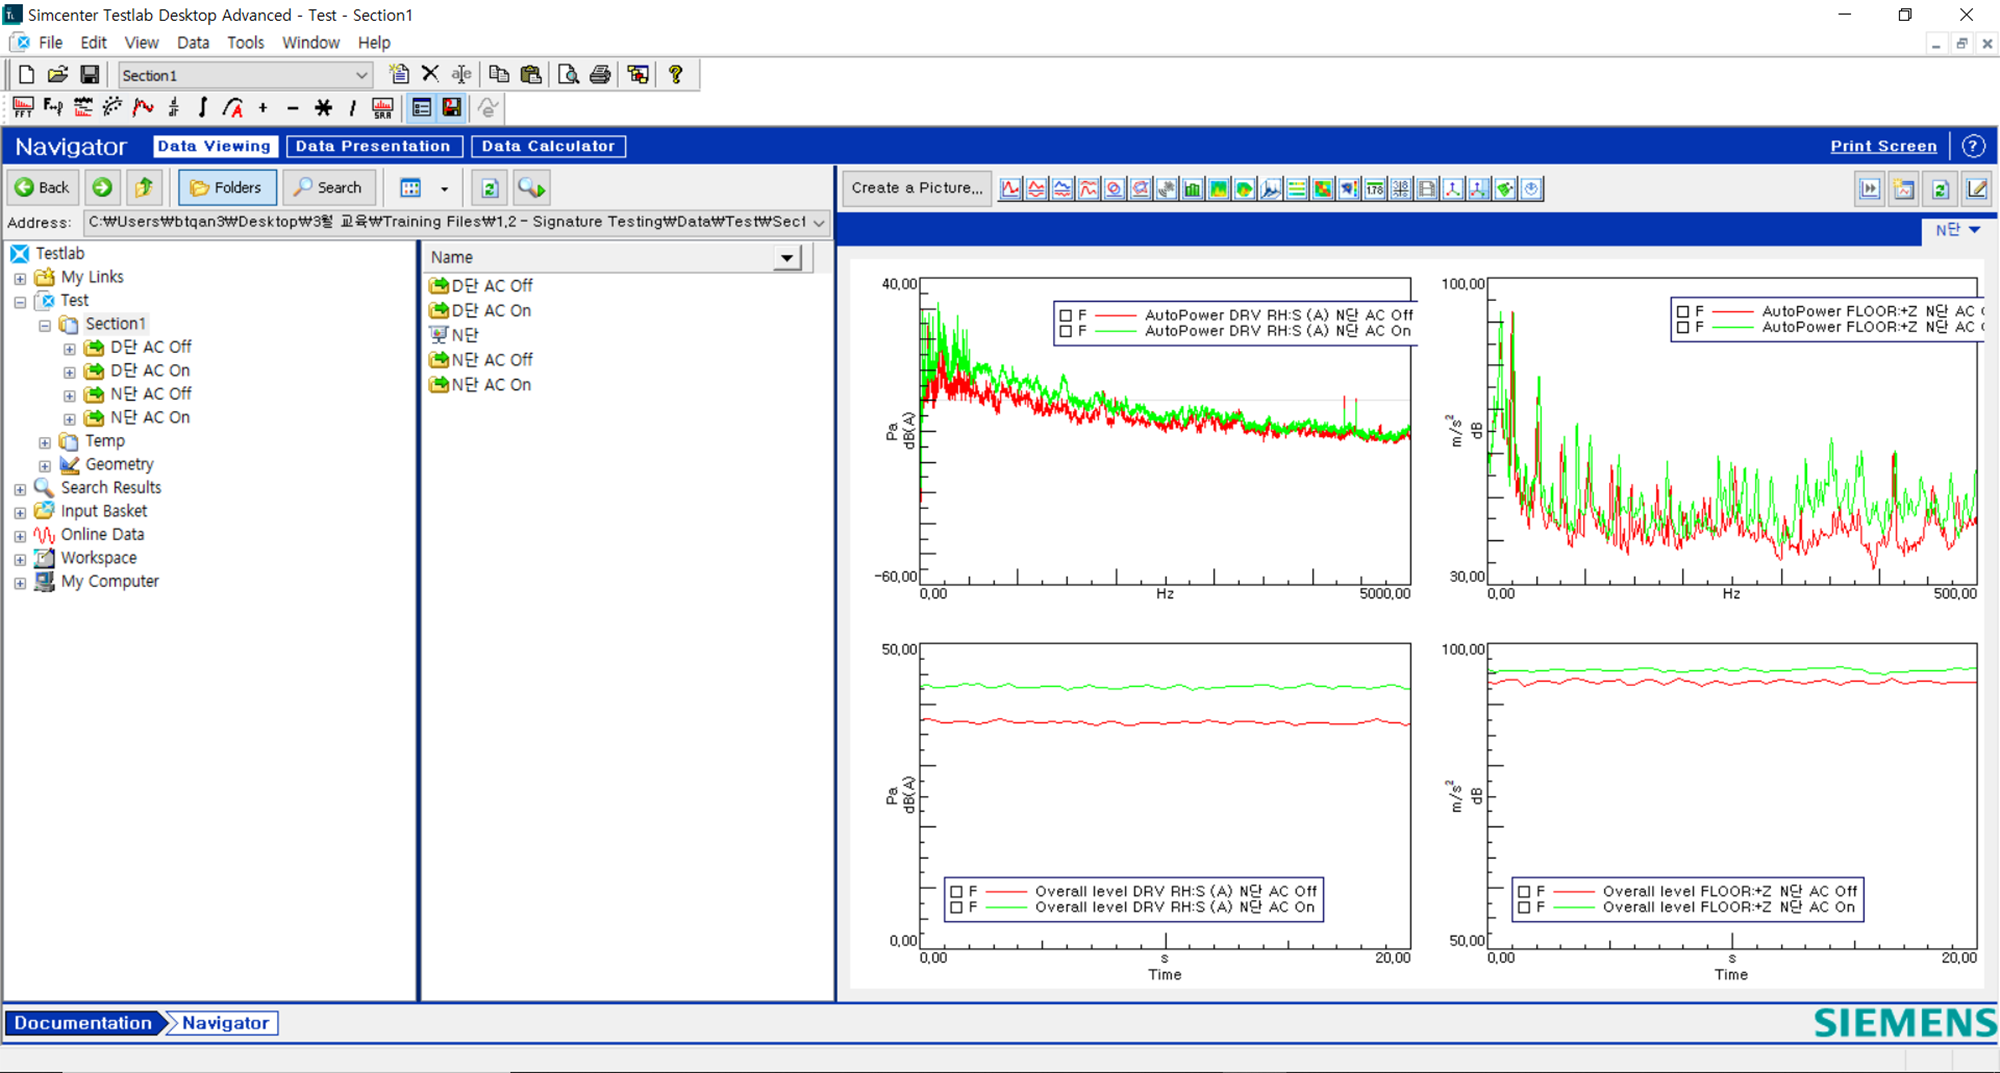This screenshot has width=2000, height=1073.
Task: Toggle checkbox for Overall level FLOOR:+Z AC Off
Action: click(x=1524, y=891)
